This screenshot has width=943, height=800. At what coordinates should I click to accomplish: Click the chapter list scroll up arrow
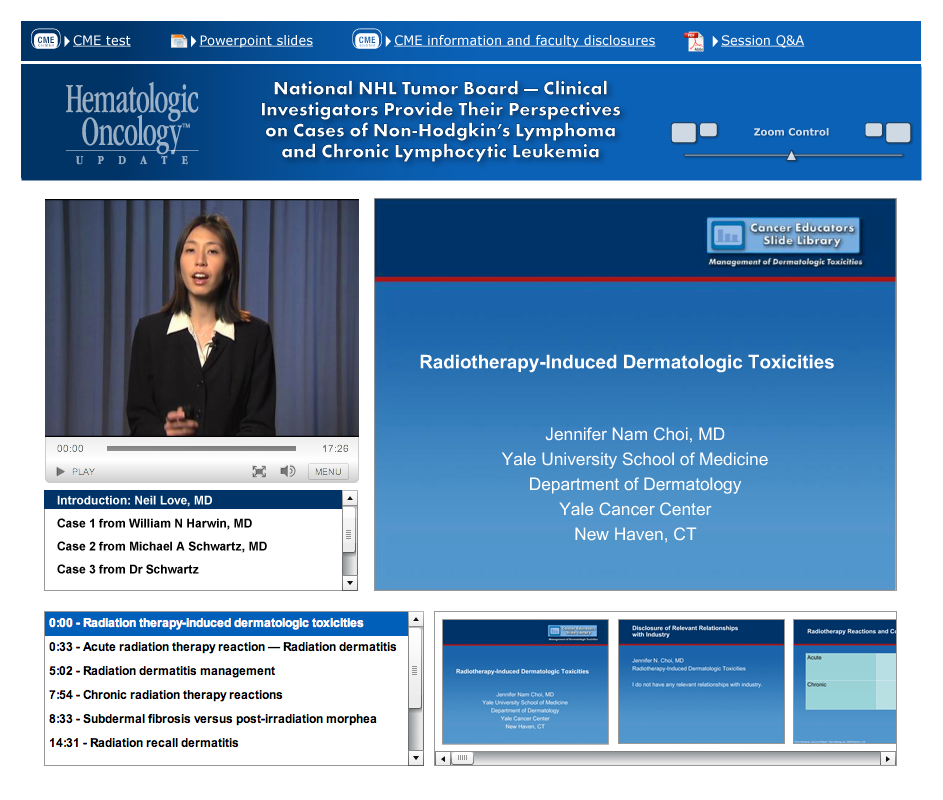(x=416, y=619)
